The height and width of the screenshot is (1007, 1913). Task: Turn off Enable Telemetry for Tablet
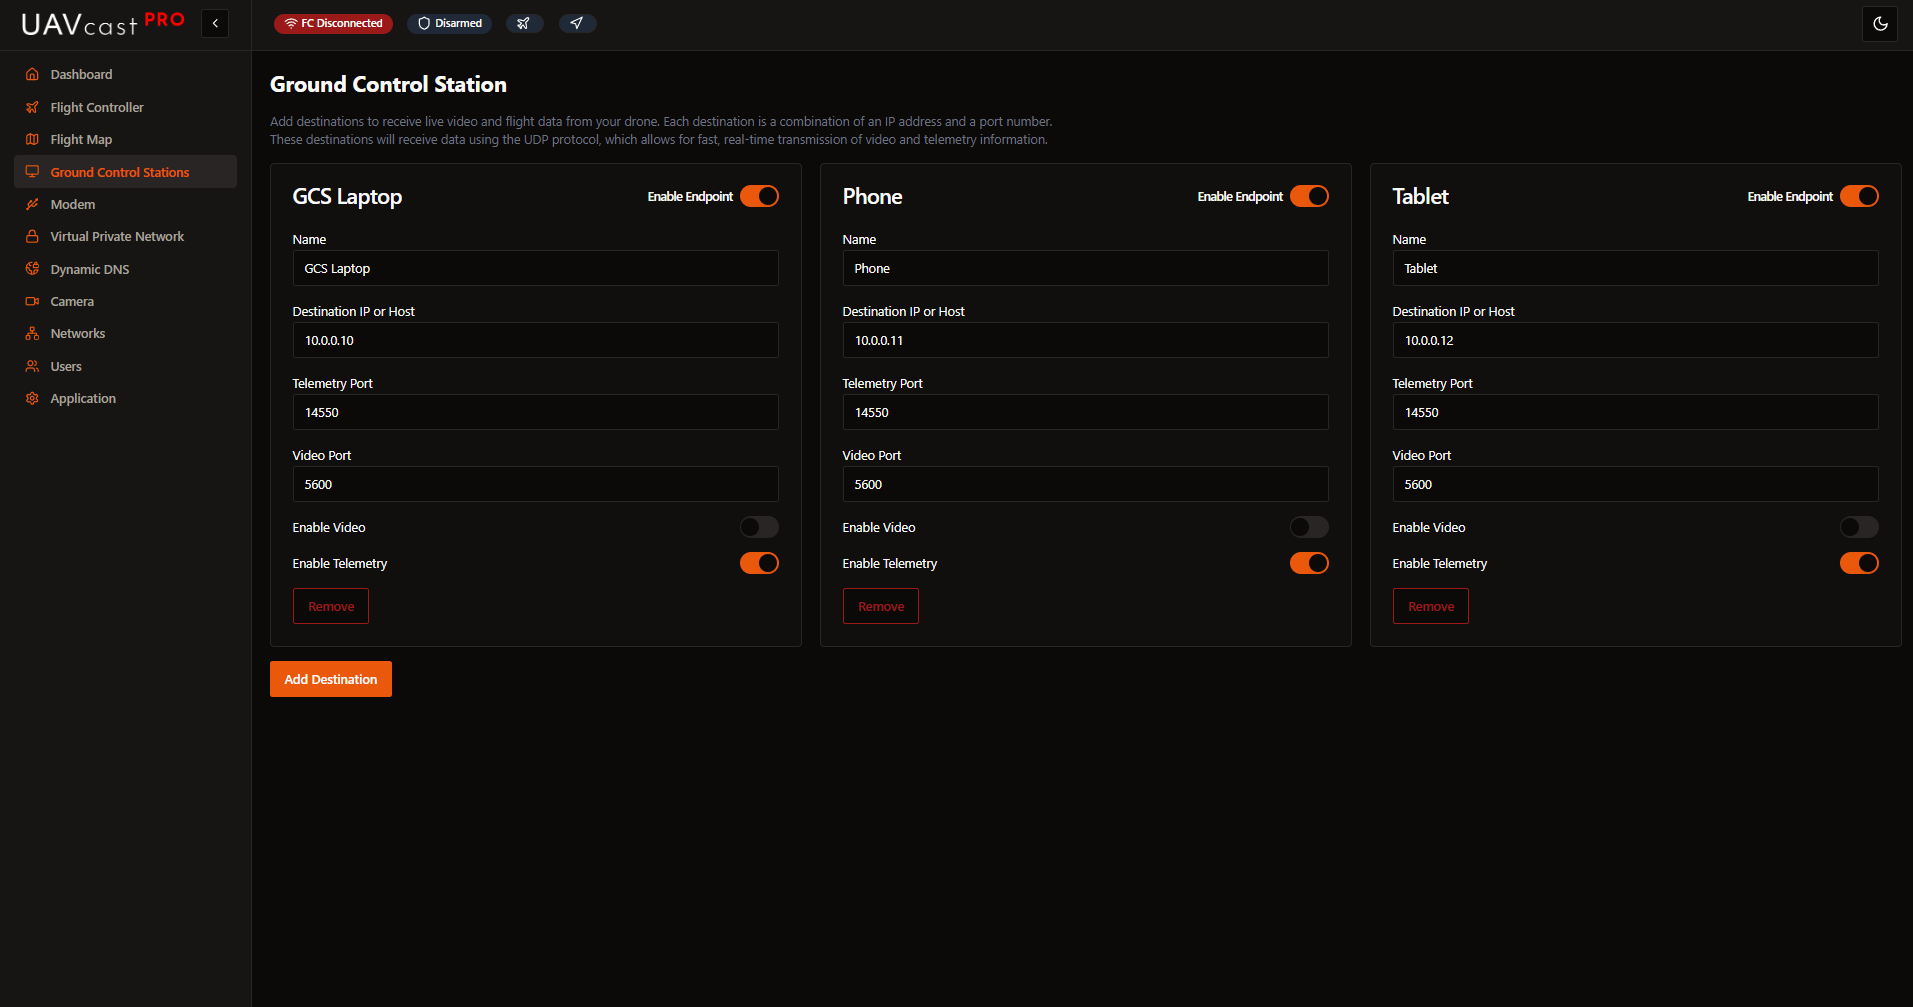coord(1858,563)
